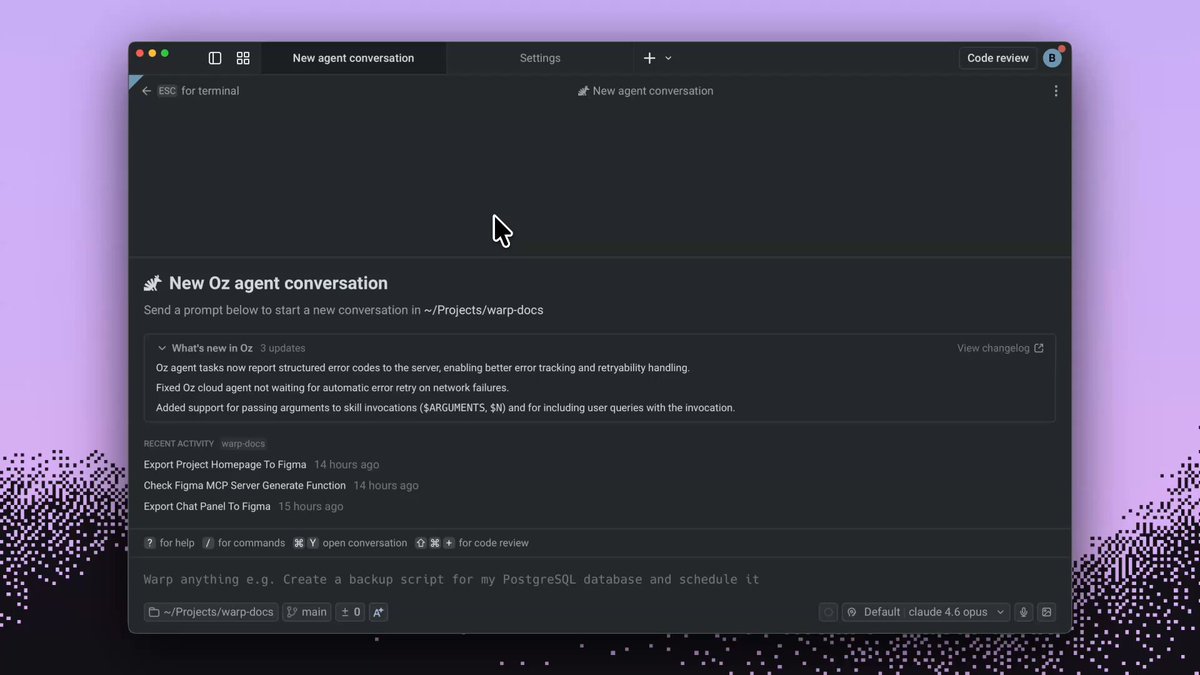Open the claude 4.6 opus model dropdown
Image resolution: width=1200 pixels, height=675 pixels.
(x=958, y=612)
